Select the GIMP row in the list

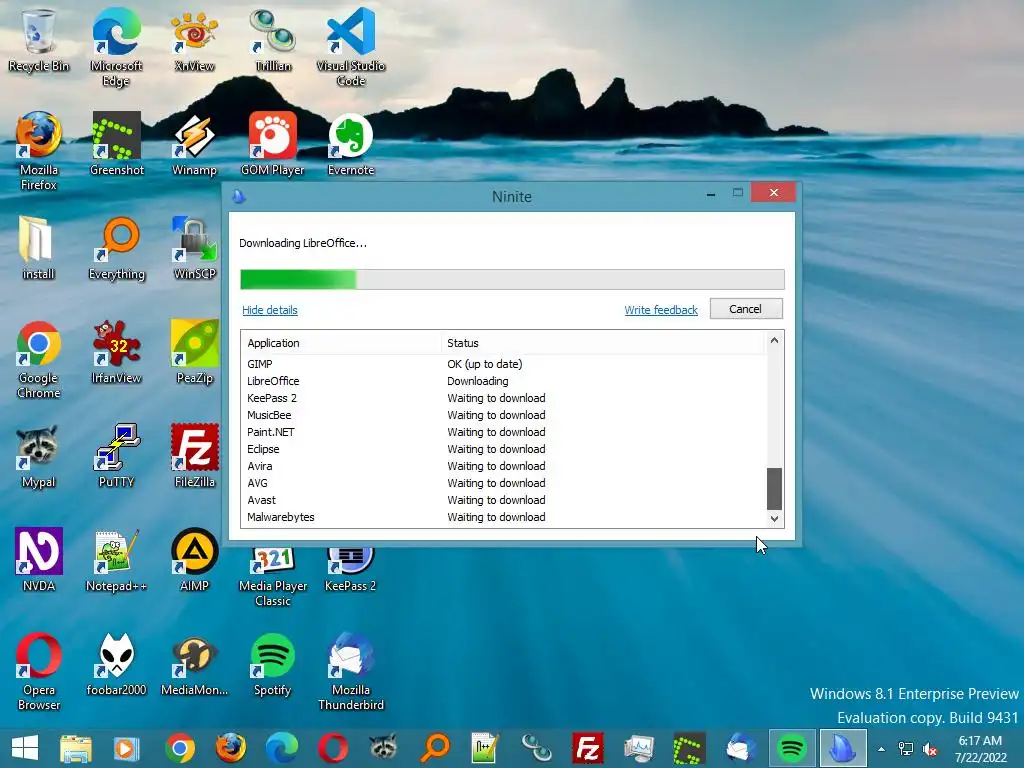click(x=504, y=364)
